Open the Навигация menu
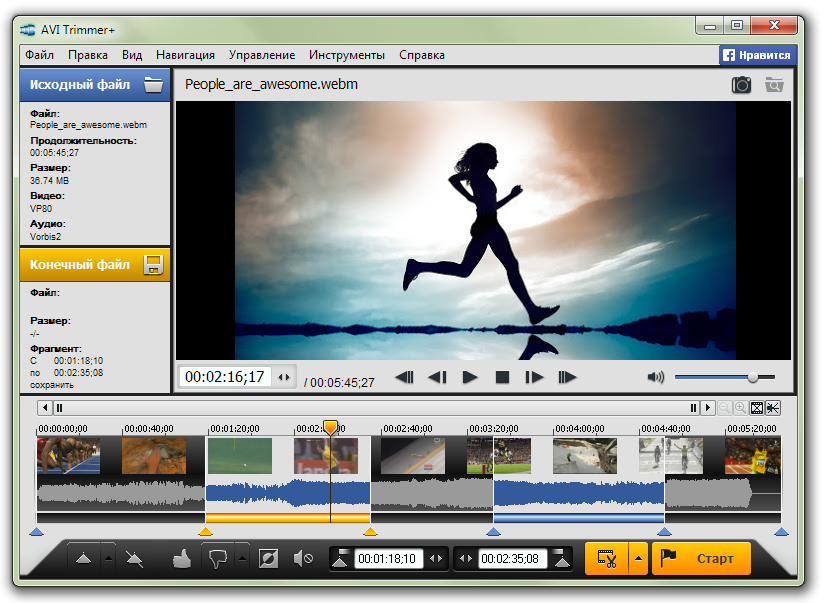Viewport: 824px width, 603px height. click(185, 55)
